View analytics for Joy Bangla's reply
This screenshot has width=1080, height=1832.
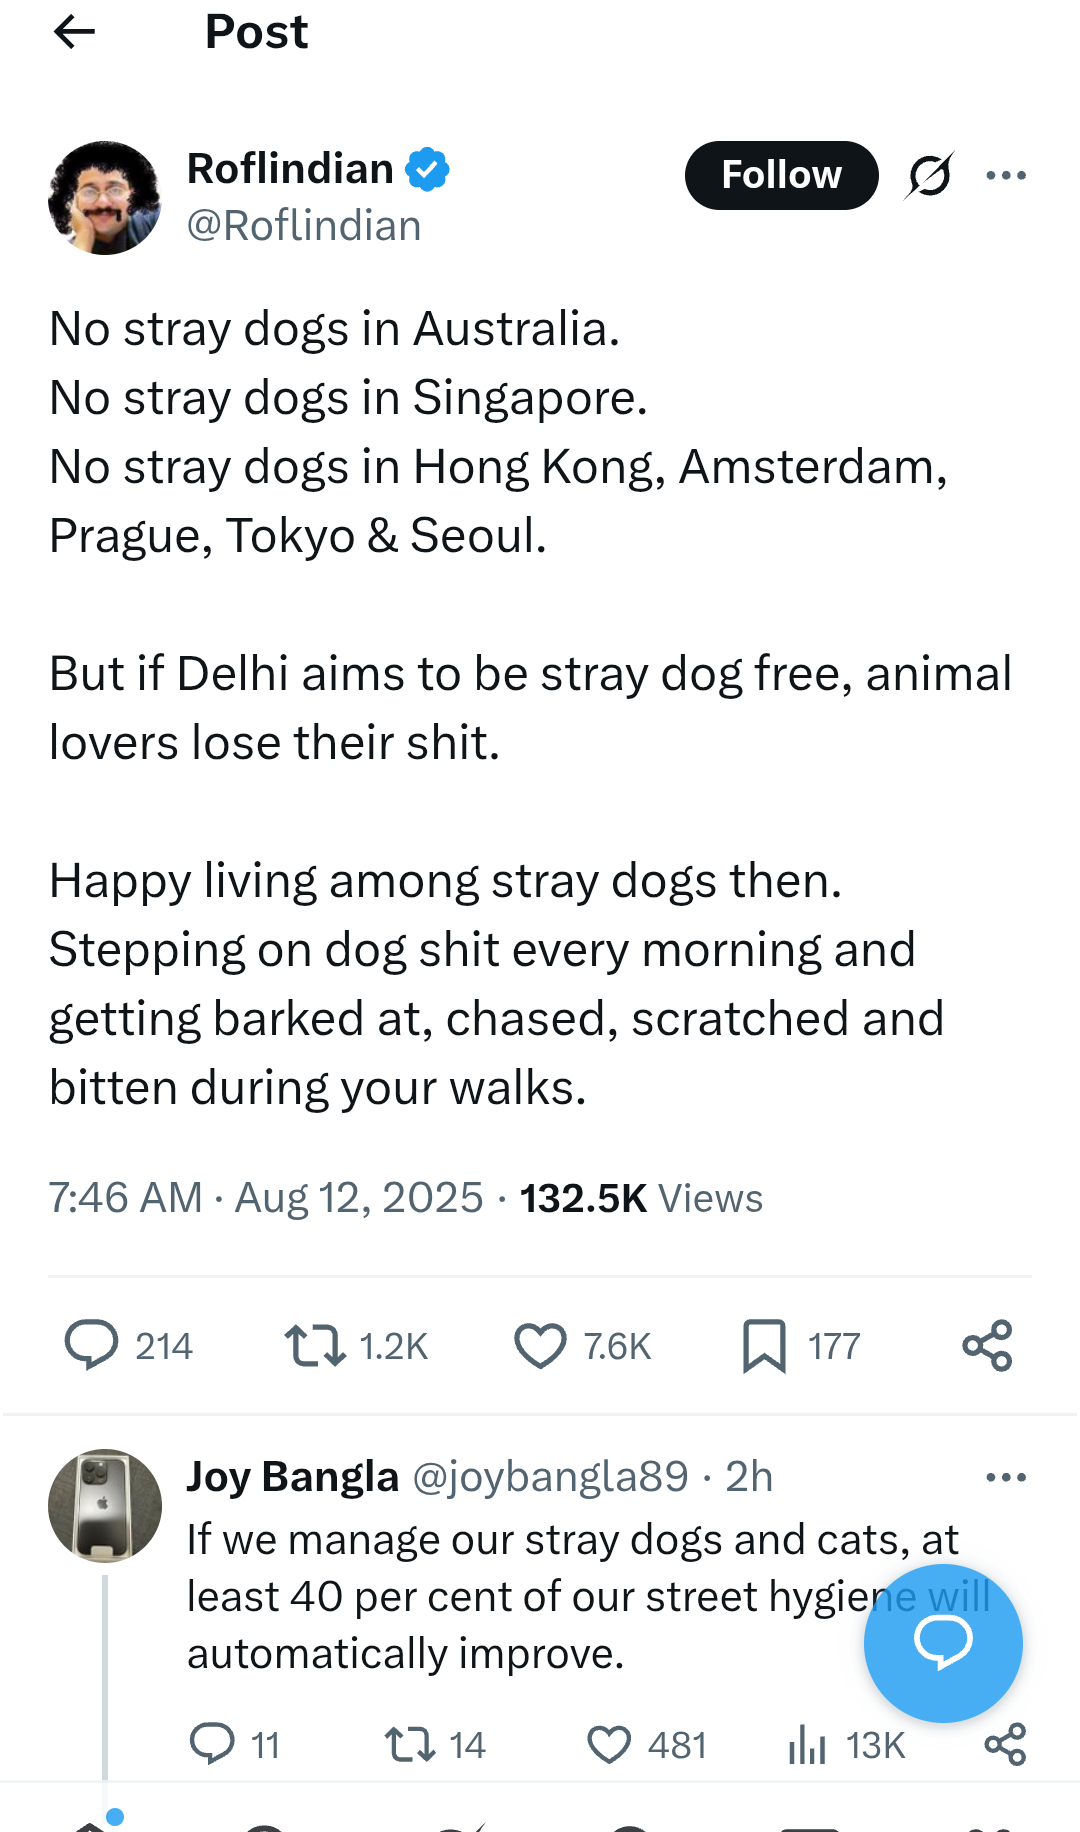[808, 1746]
